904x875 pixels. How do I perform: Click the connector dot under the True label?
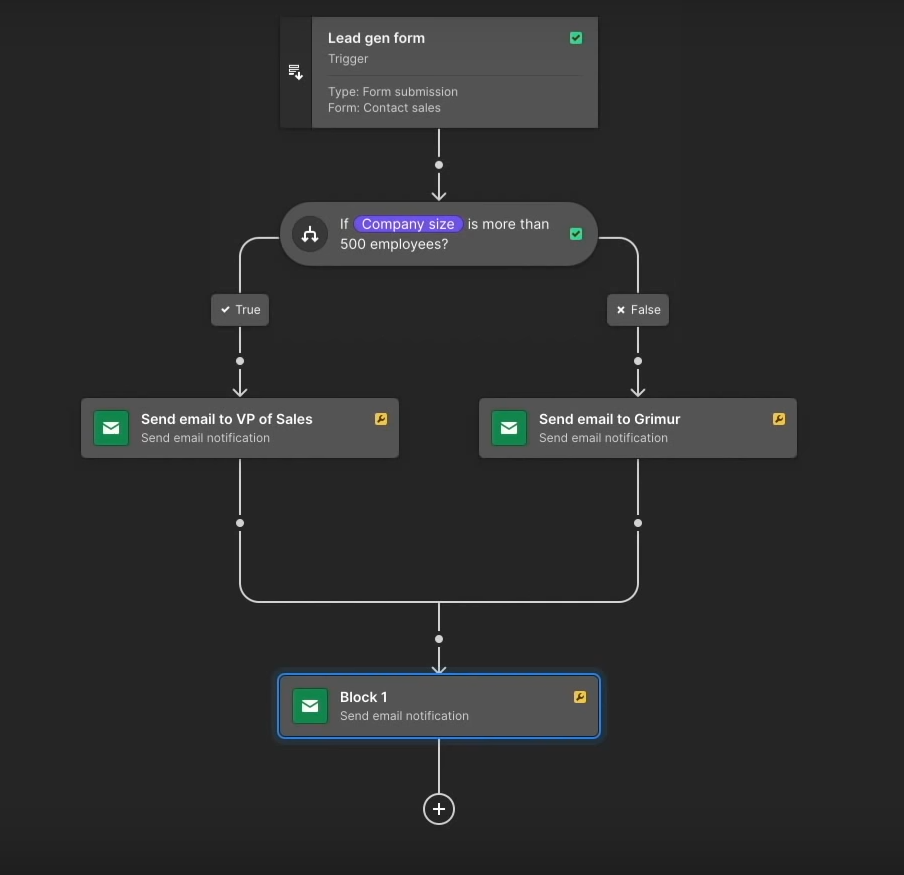240,361
